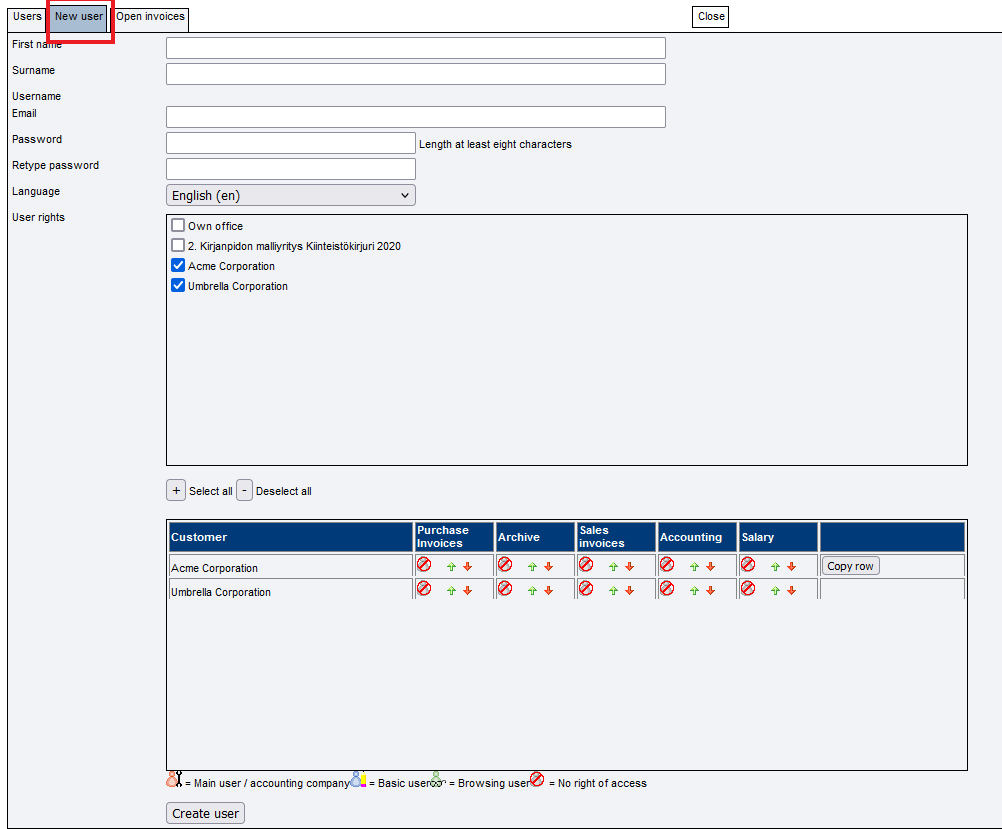
Task: Click the minus Deselect all button
Action: (244, 490)
